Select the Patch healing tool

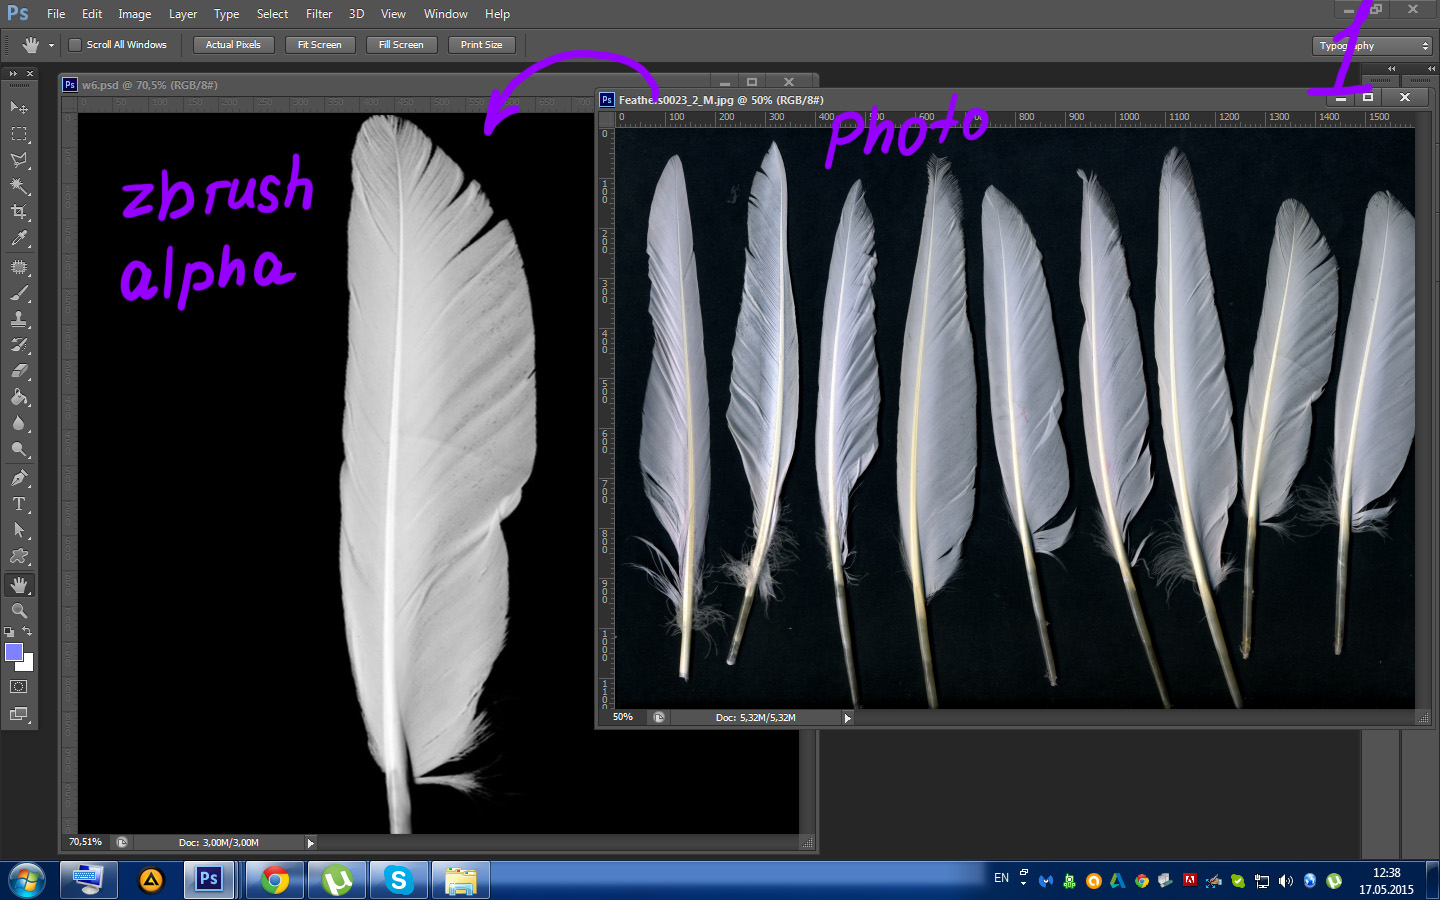(x=19, y=267)
